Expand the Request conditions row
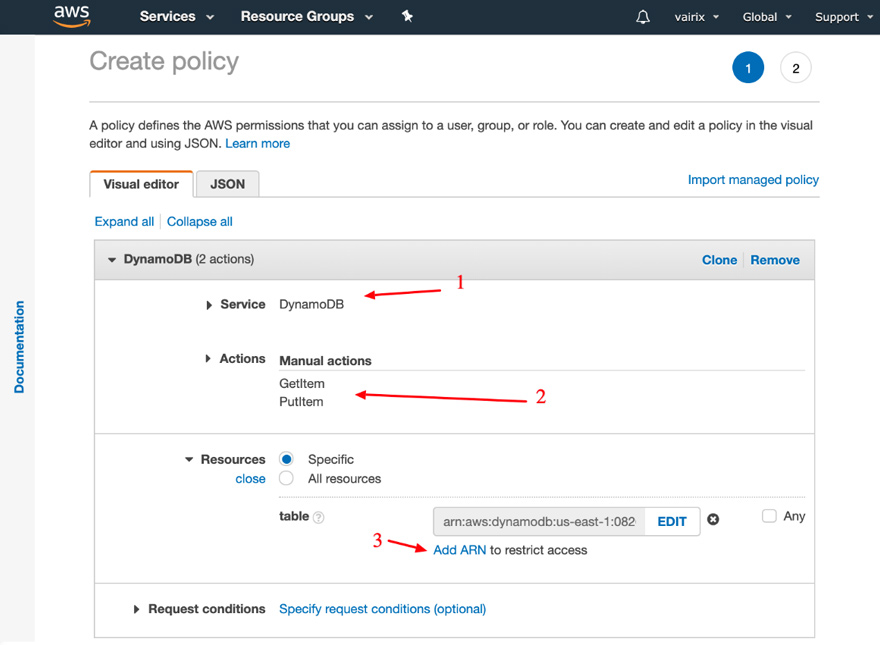 click(136, 609)
